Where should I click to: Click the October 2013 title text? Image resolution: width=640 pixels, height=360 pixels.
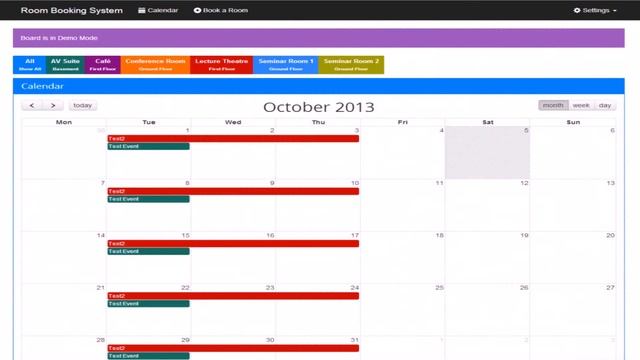[x=319, y=107]
